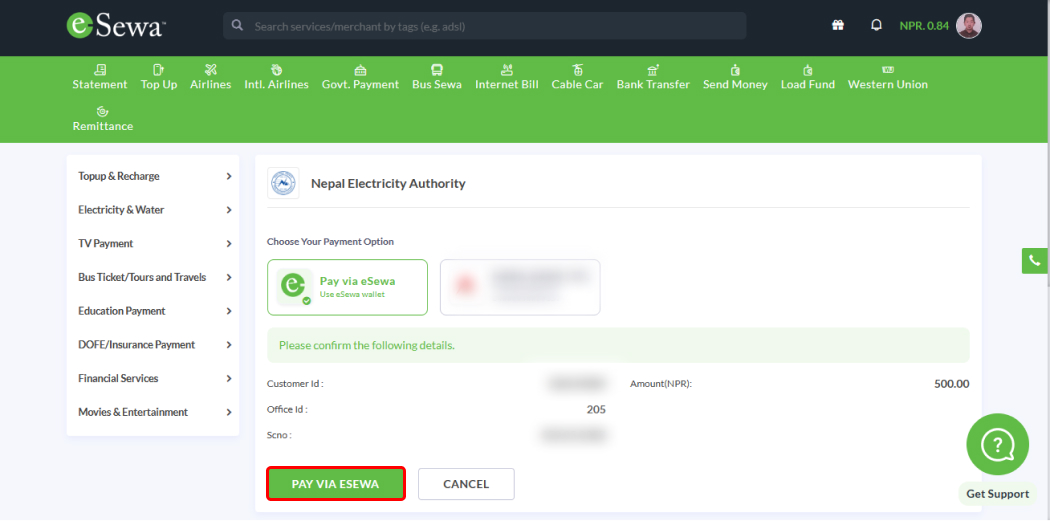
Task: Click the Get Support label
Action: tap(997, 494)
